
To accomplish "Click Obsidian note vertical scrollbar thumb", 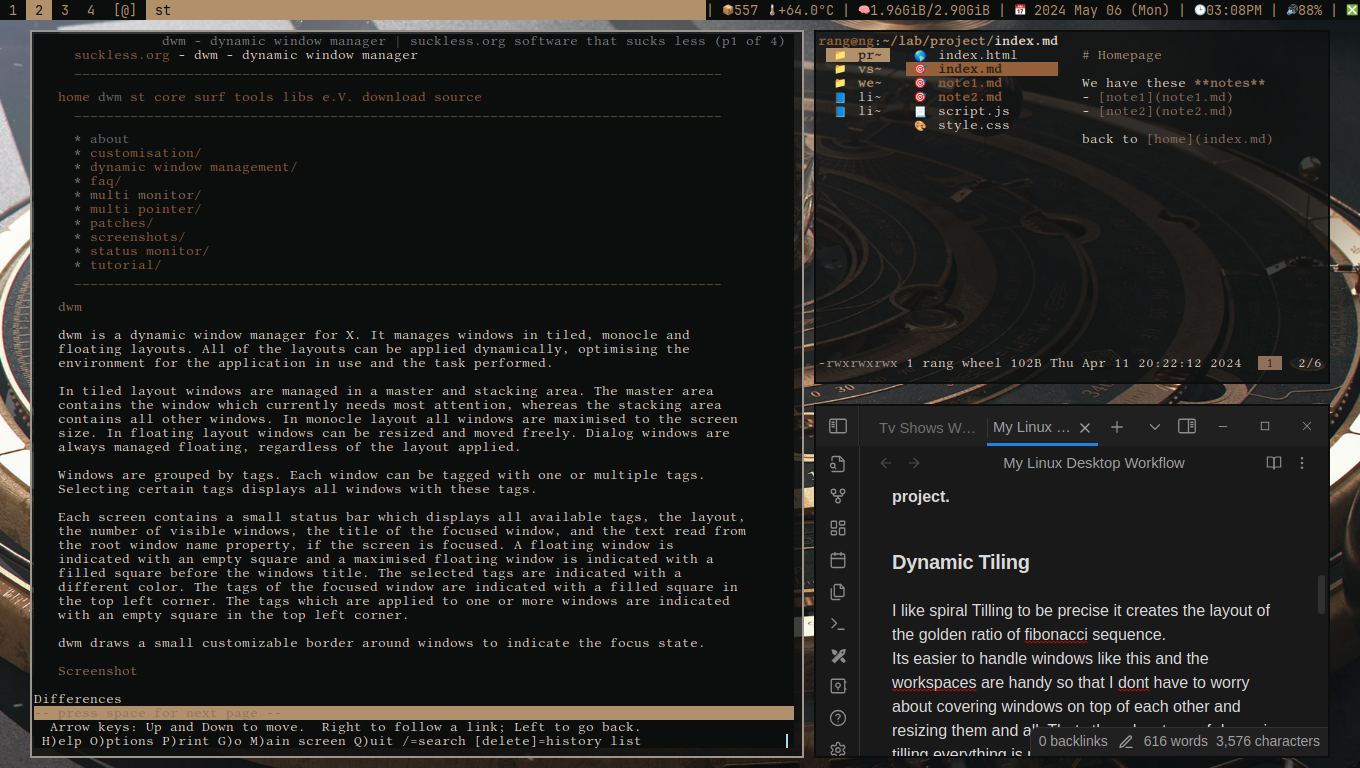I will click(1322, 594).
